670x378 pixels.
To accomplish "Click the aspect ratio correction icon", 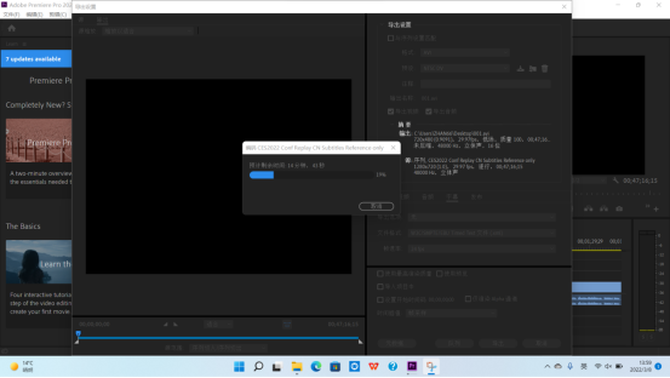I will (x=287, y=324).
